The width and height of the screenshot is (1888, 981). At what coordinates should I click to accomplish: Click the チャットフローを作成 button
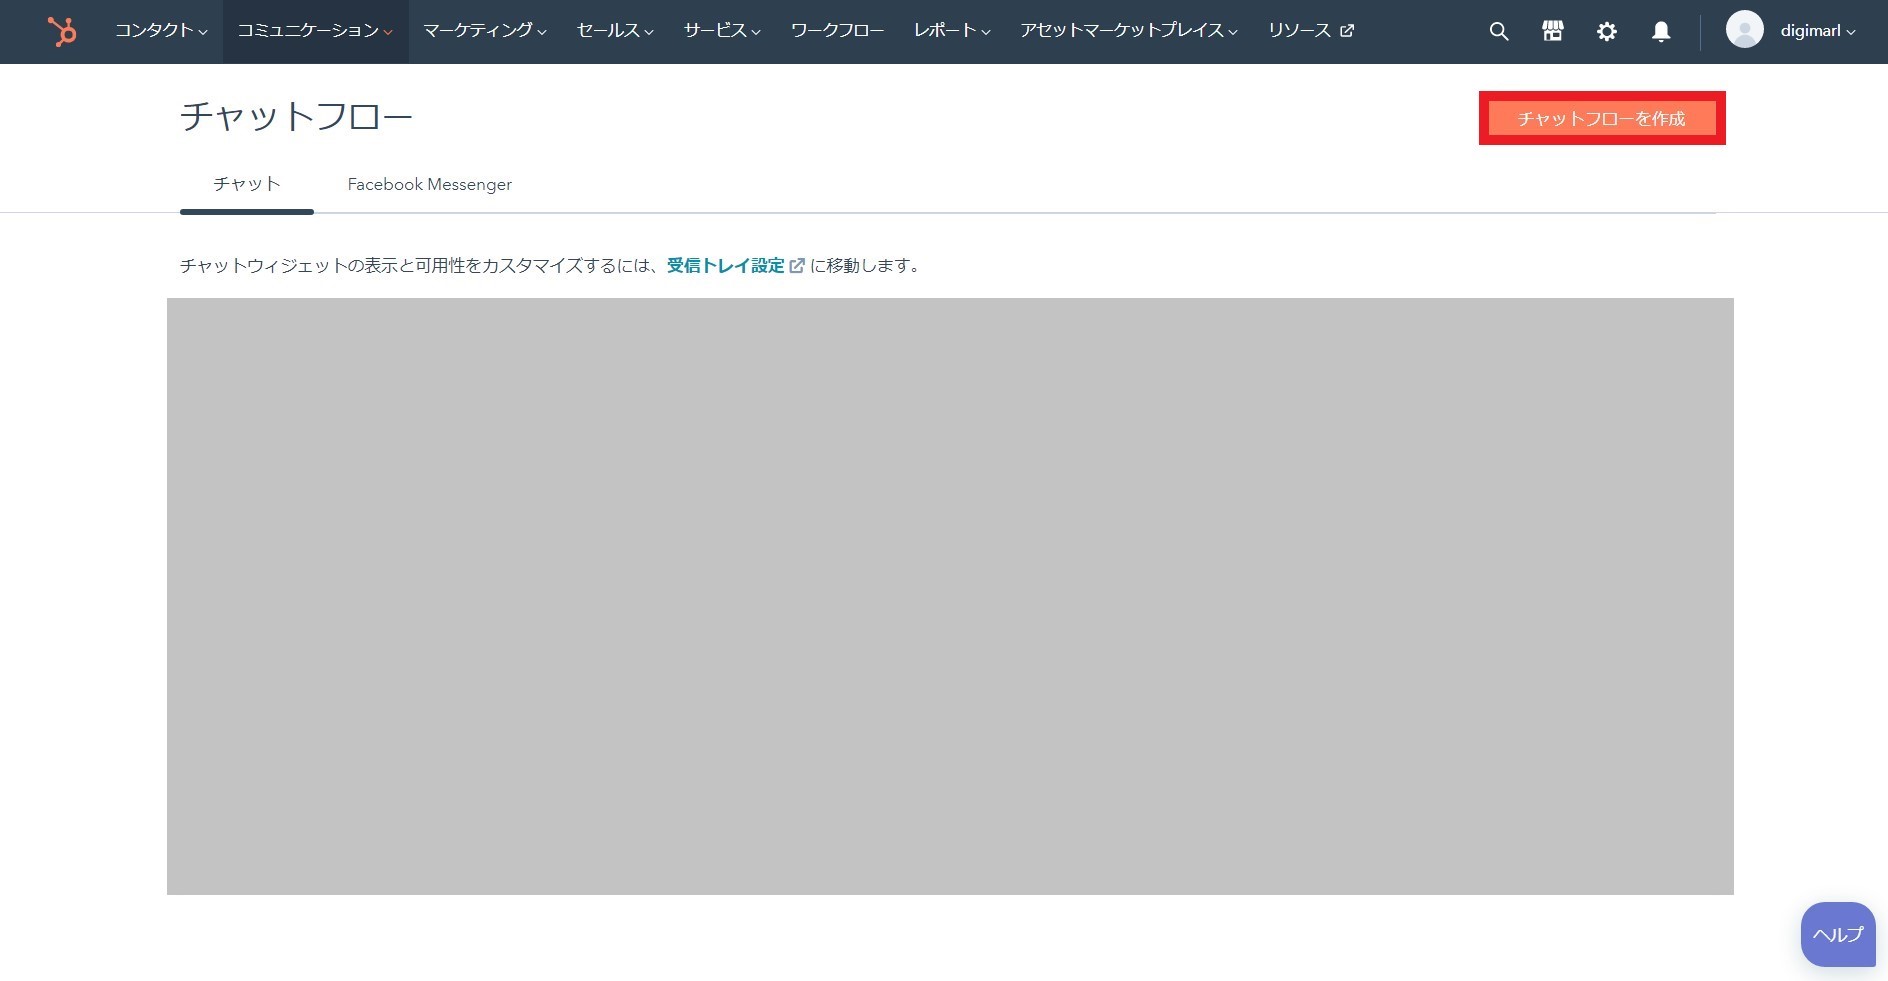(1602, 118)
